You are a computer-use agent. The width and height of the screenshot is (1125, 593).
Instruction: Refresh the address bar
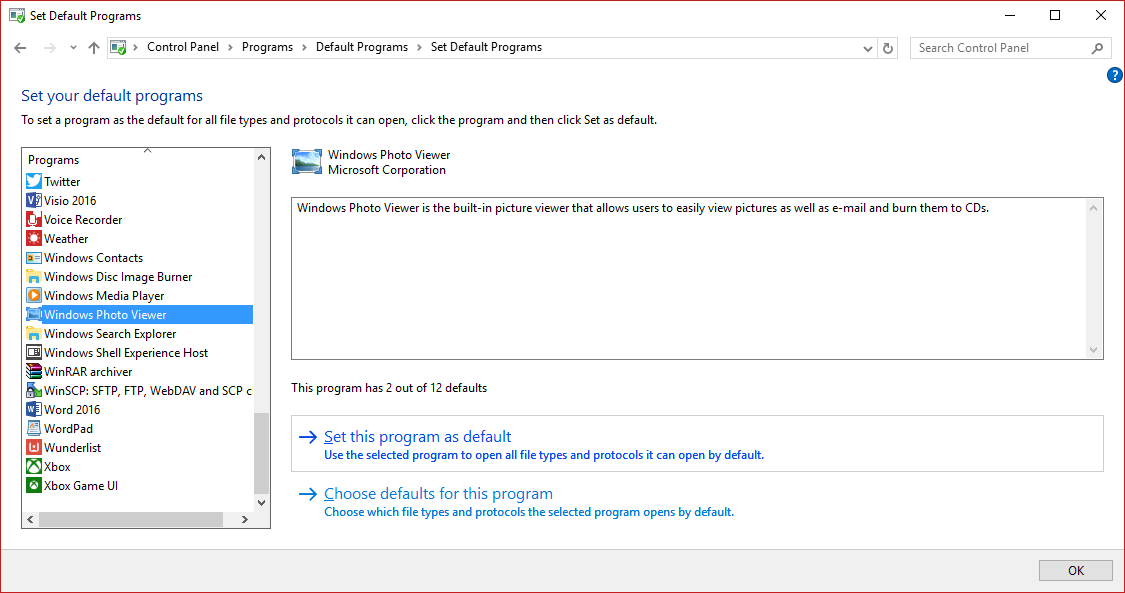tap(888, 48)
